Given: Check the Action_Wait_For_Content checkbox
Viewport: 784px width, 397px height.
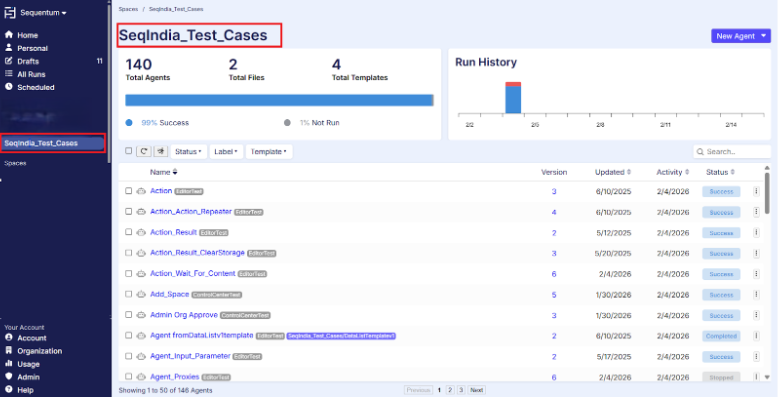Looking at the screenshot, I should tap(128, 274).
